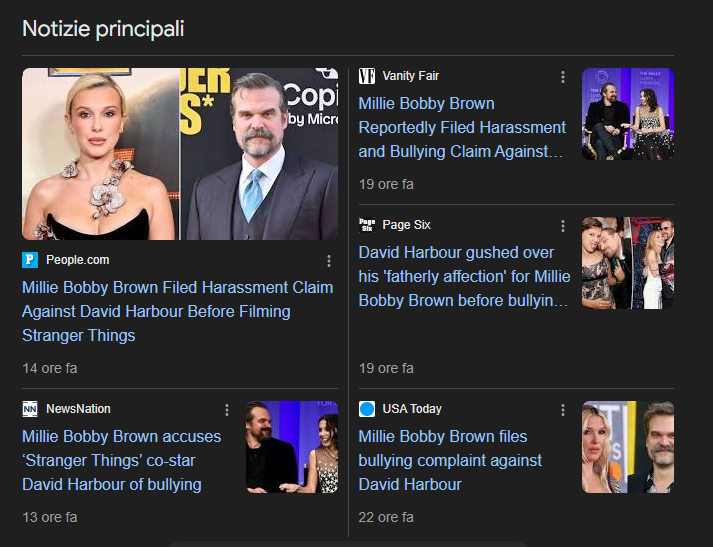Image resolution: width=713 pixels, height=547 pixels.
Task: Click the Page Six article thumbnail
Action: coord(628,263)
